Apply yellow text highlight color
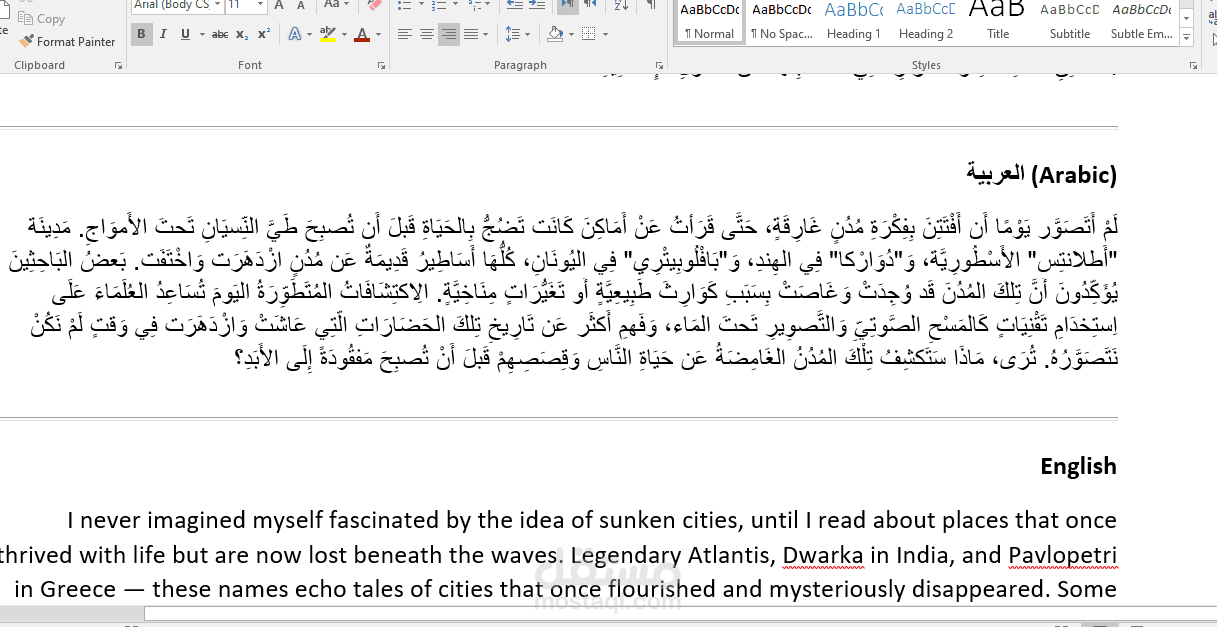Screen dimensions: 1217x627 (x=327, y=34)
